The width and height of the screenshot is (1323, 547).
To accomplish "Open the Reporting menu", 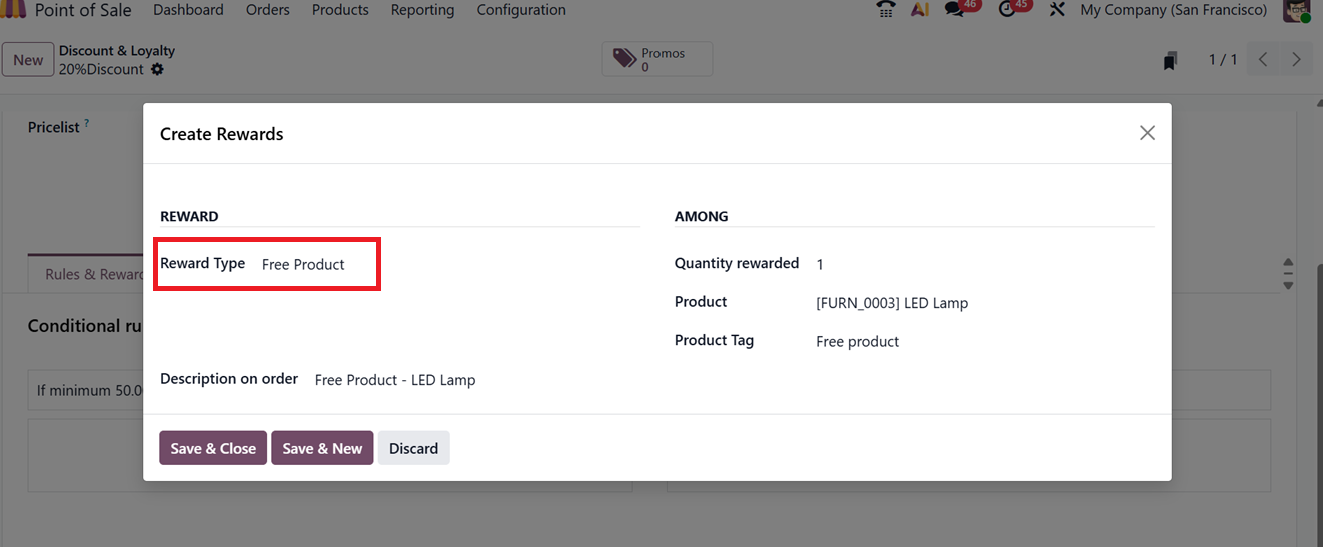I will click(x=422, y=10).
